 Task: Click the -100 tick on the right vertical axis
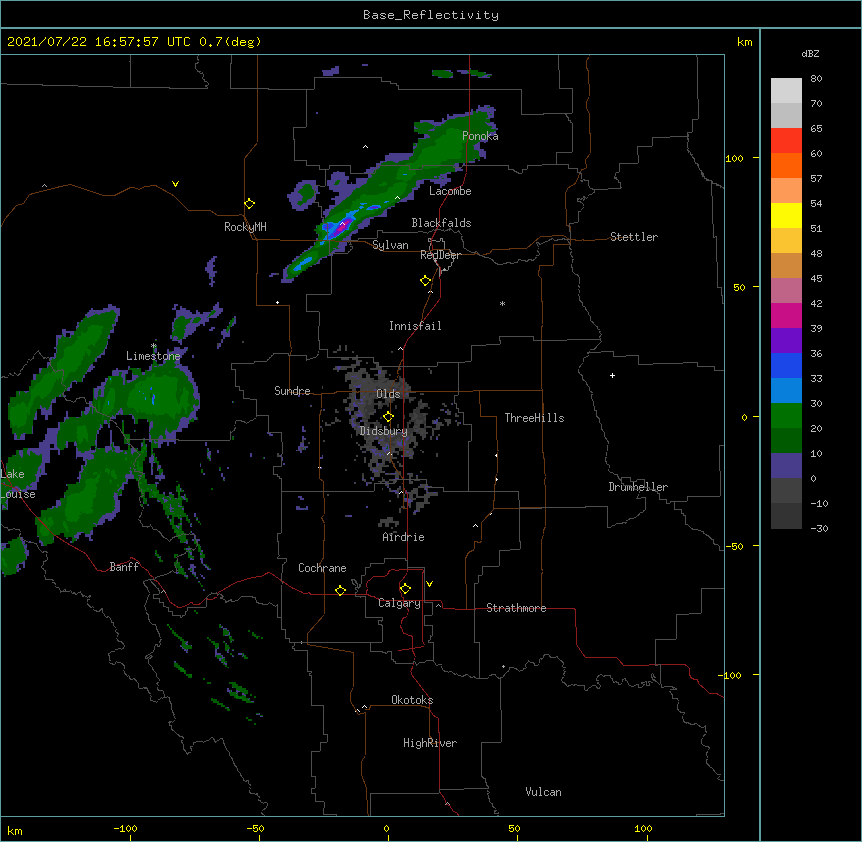coord(731,675)
